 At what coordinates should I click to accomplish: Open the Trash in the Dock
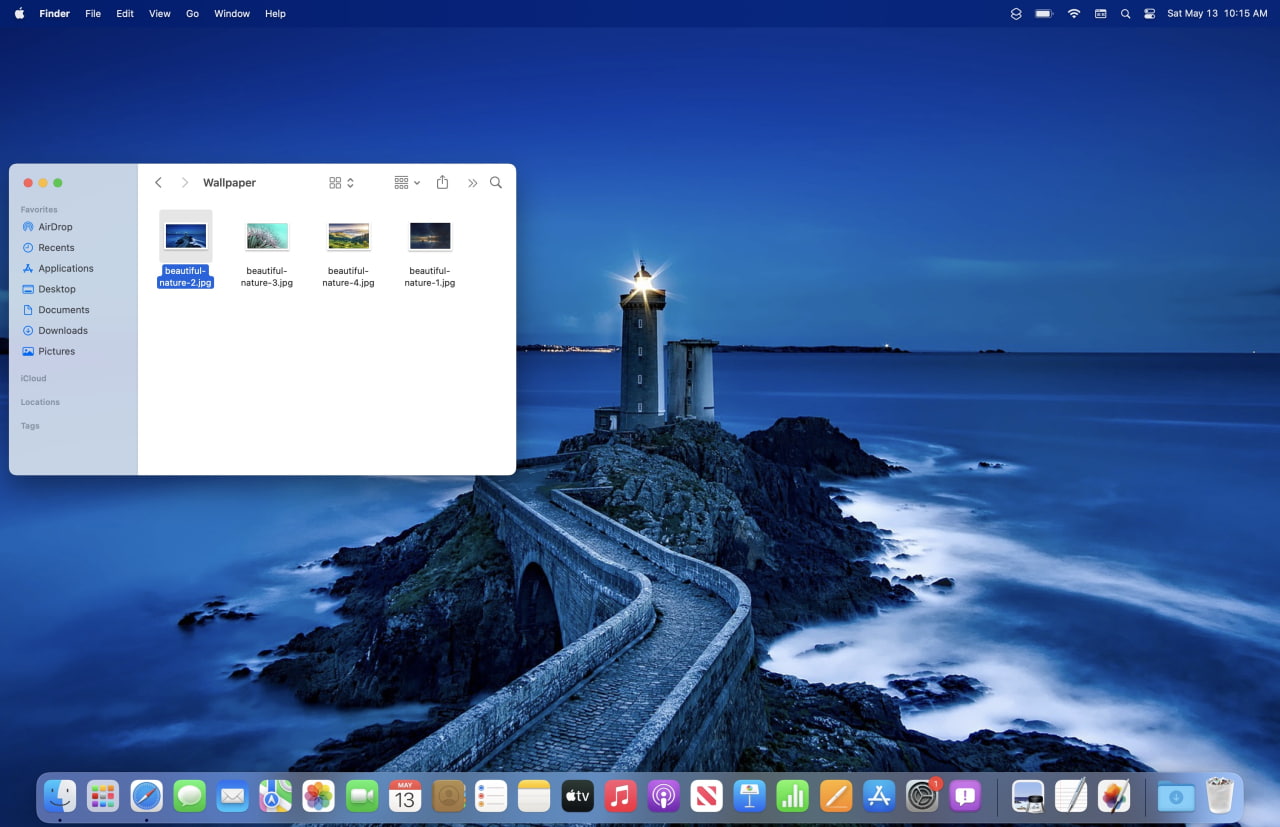point(1219,796)
